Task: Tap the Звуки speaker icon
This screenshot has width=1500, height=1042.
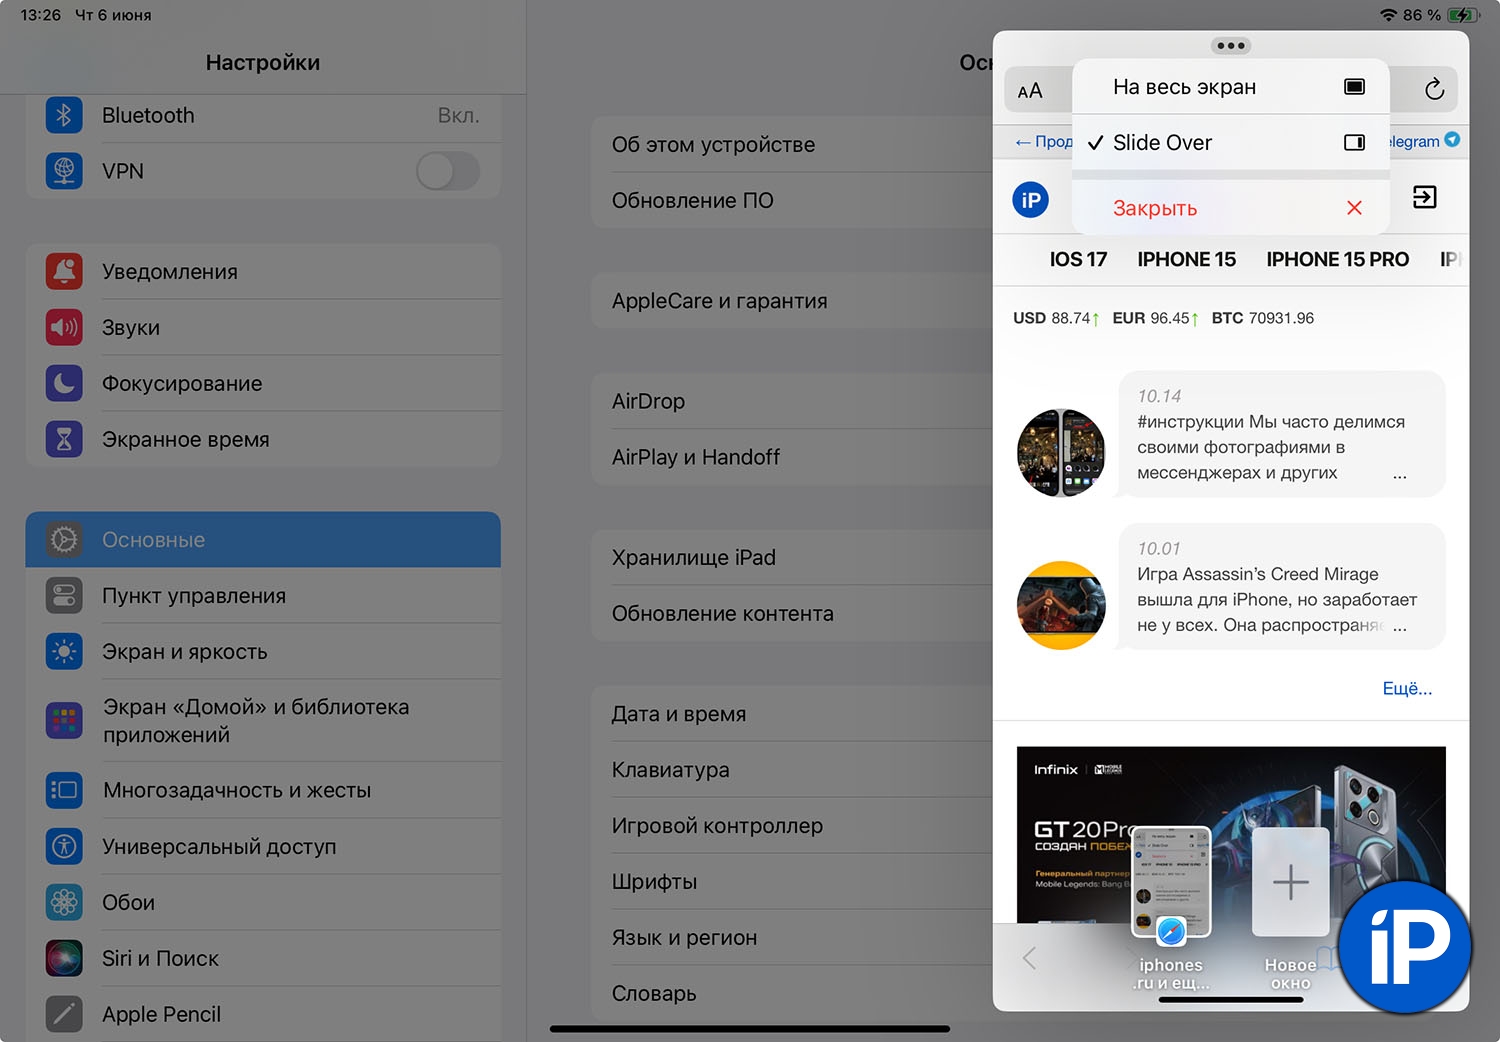Action: point(64,327)
